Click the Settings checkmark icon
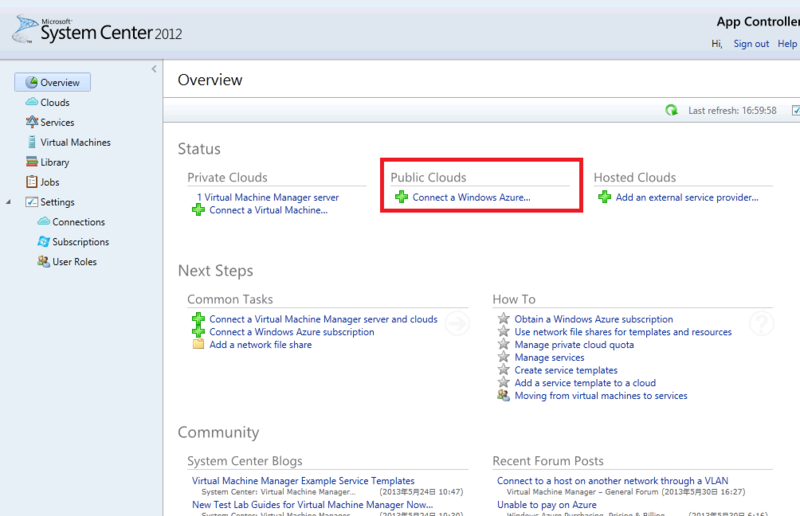 tap(32, 202)
